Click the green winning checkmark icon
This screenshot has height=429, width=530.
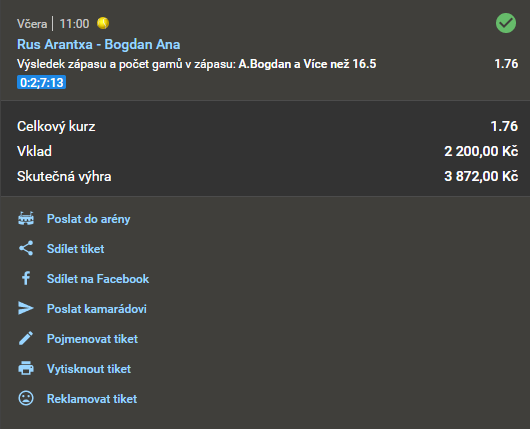pyautogui.click(x=506, y=23)
